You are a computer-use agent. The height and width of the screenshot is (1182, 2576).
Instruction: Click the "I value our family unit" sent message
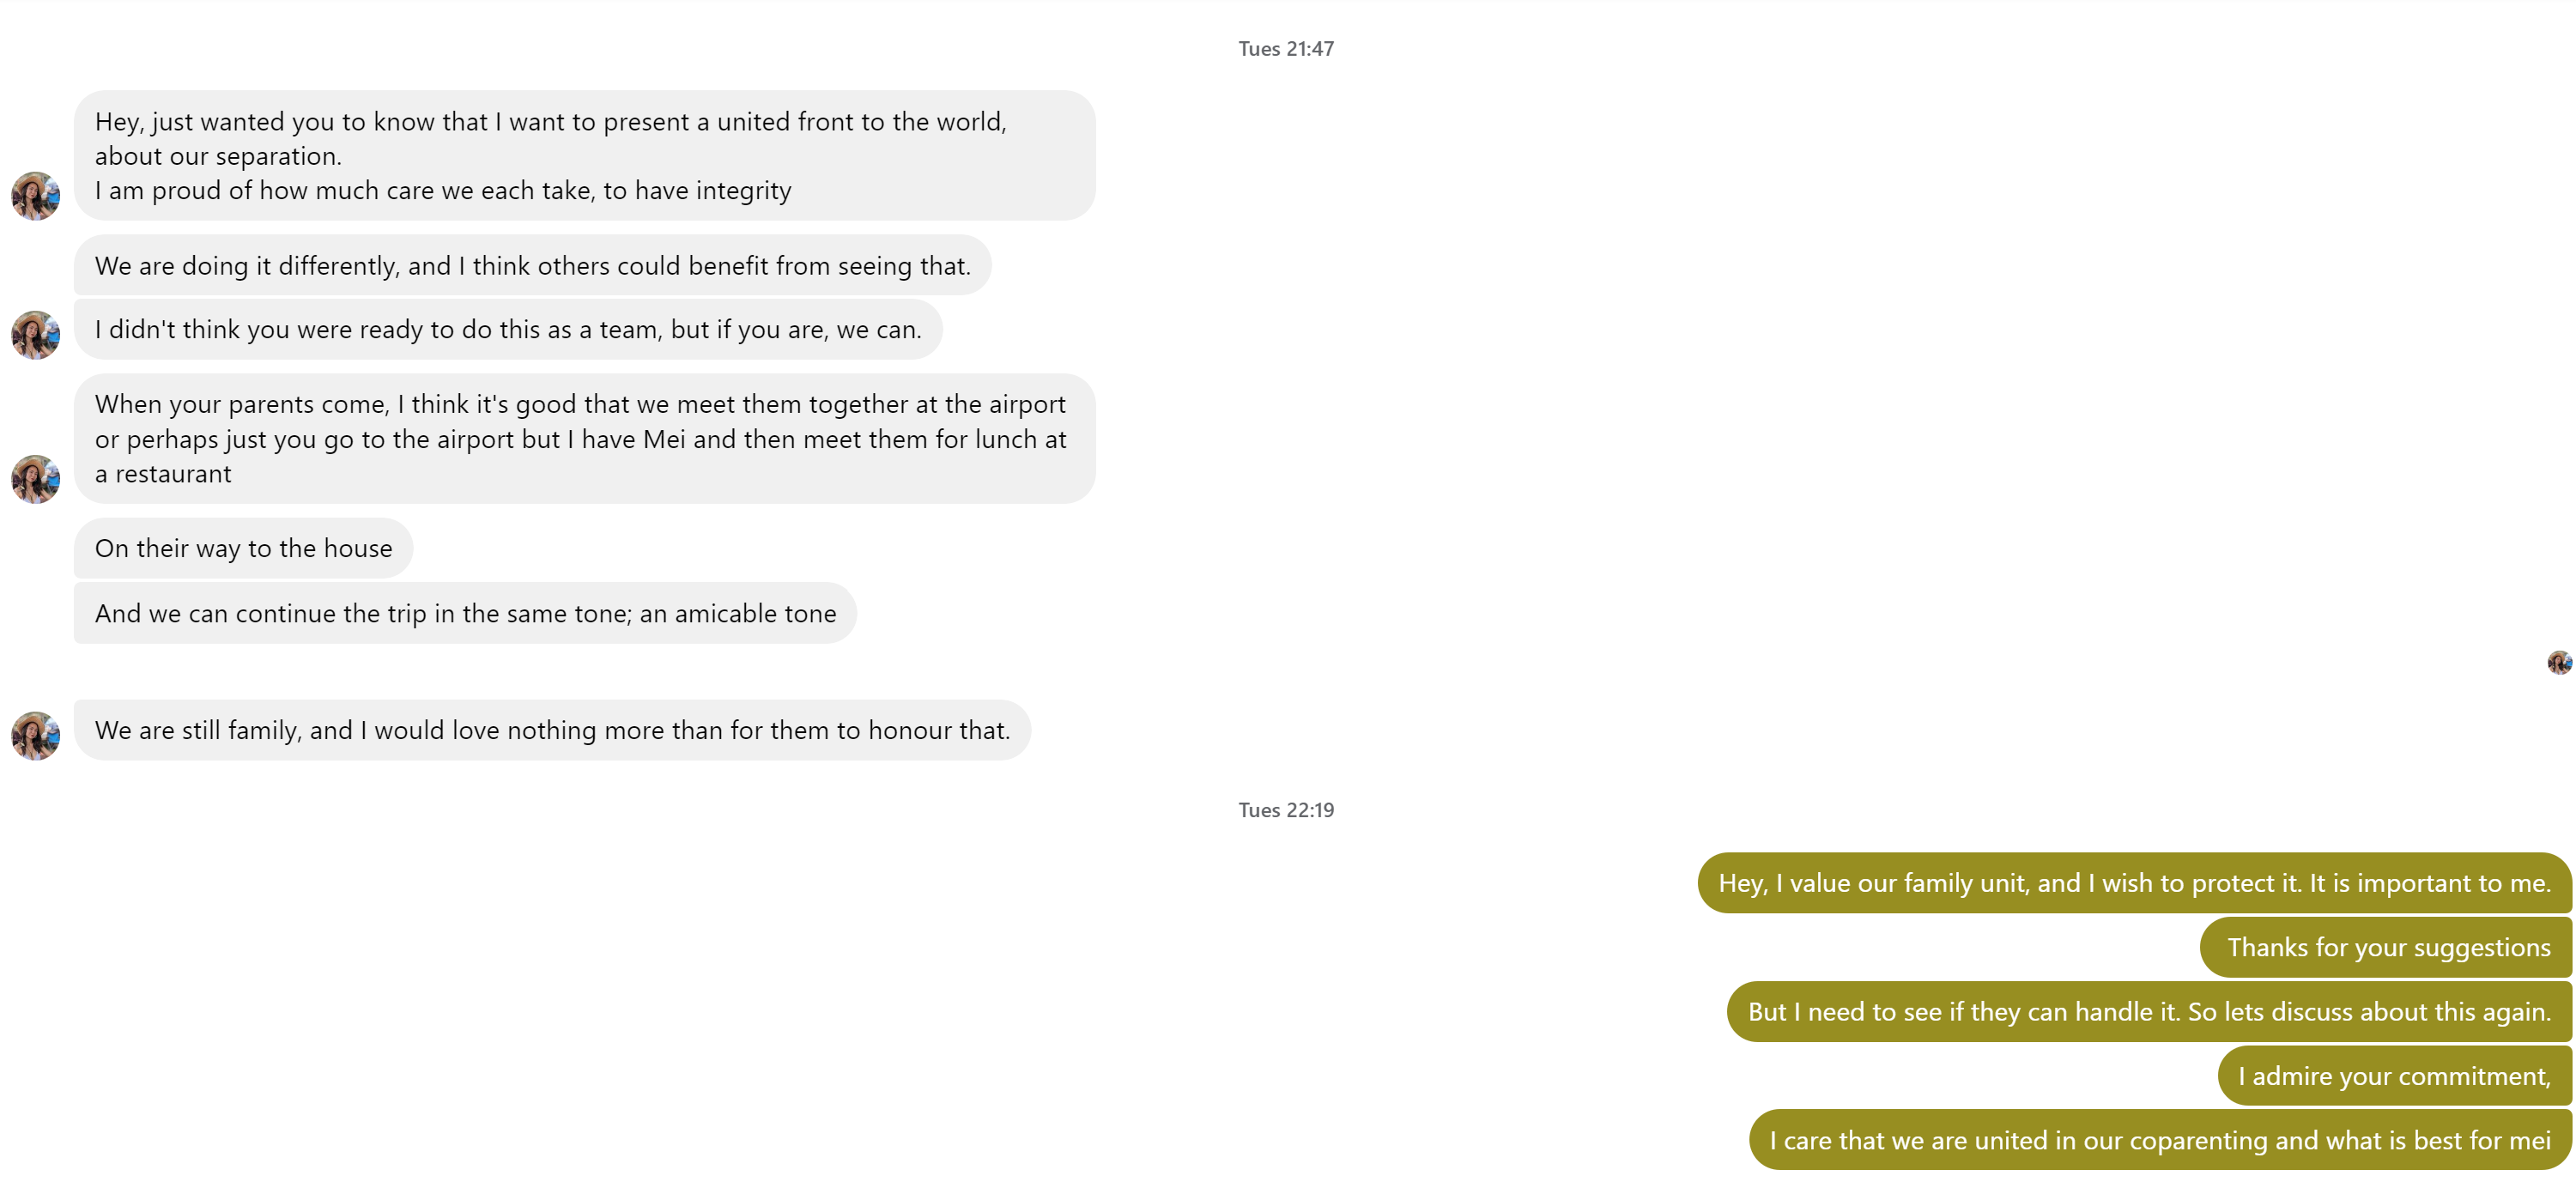[x=2134, y=884]
